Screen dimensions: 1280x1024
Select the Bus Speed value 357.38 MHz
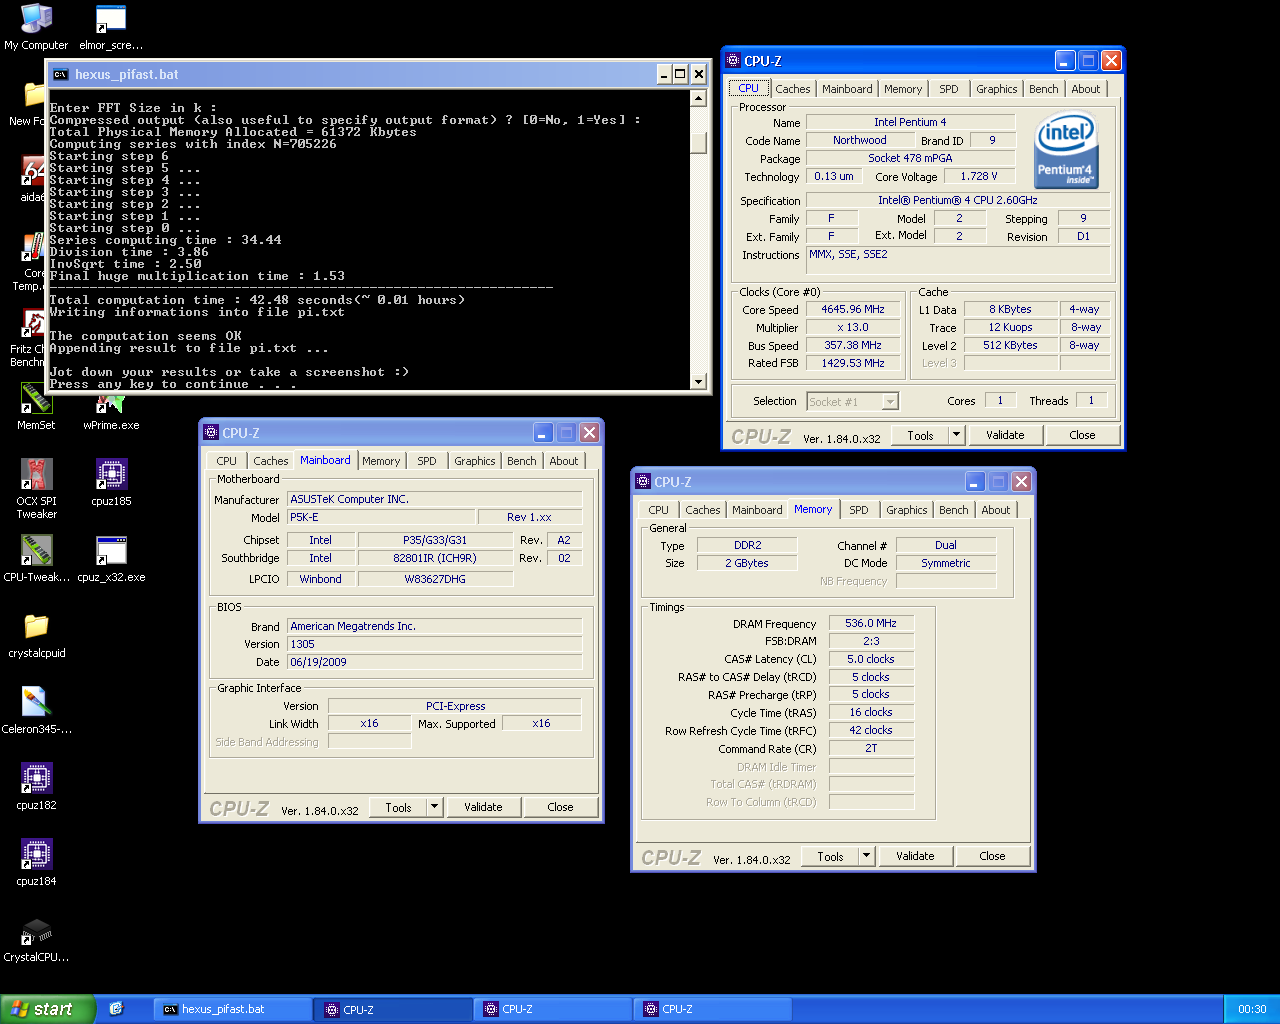pyautogui.click(x=853, y=345)
